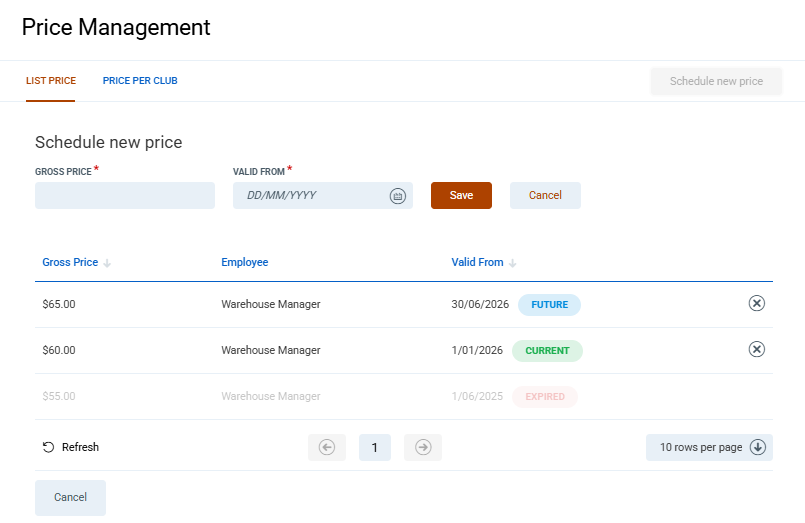
Task: Click the Valid From date field
Action: pyautogui.click(x=310, y=196)
